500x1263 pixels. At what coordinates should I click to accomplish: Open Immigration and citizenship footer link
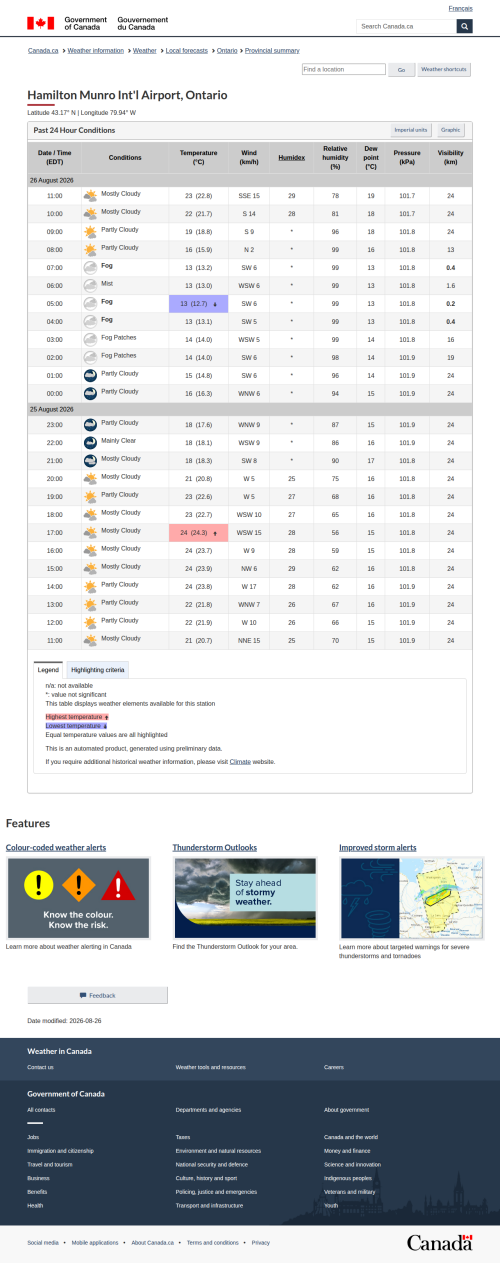click(61, 1151)
